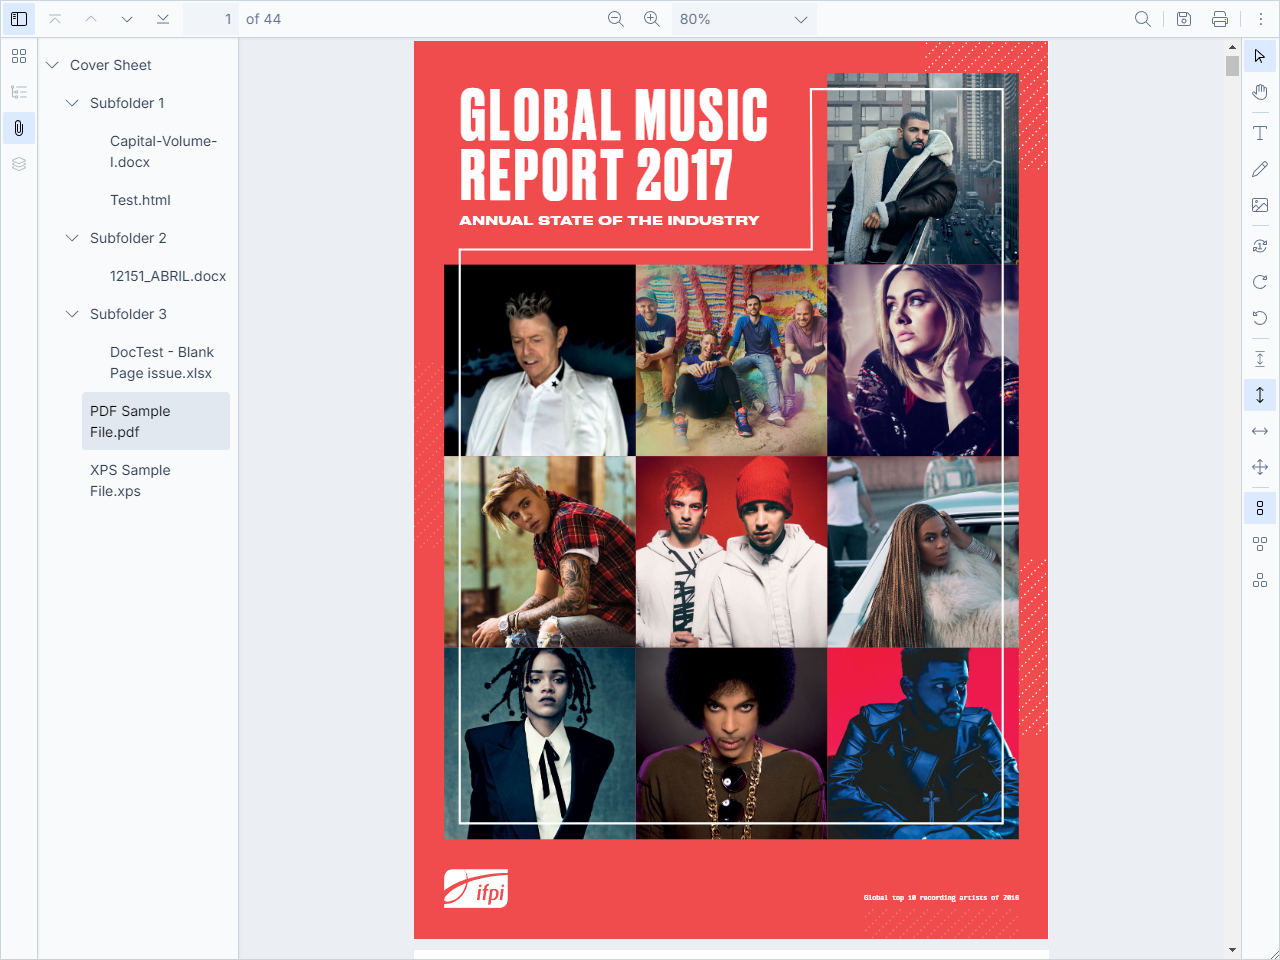Open the attachments sidebar panel
The height and width of the screenshot is (960, 1280).
(19, 128)
